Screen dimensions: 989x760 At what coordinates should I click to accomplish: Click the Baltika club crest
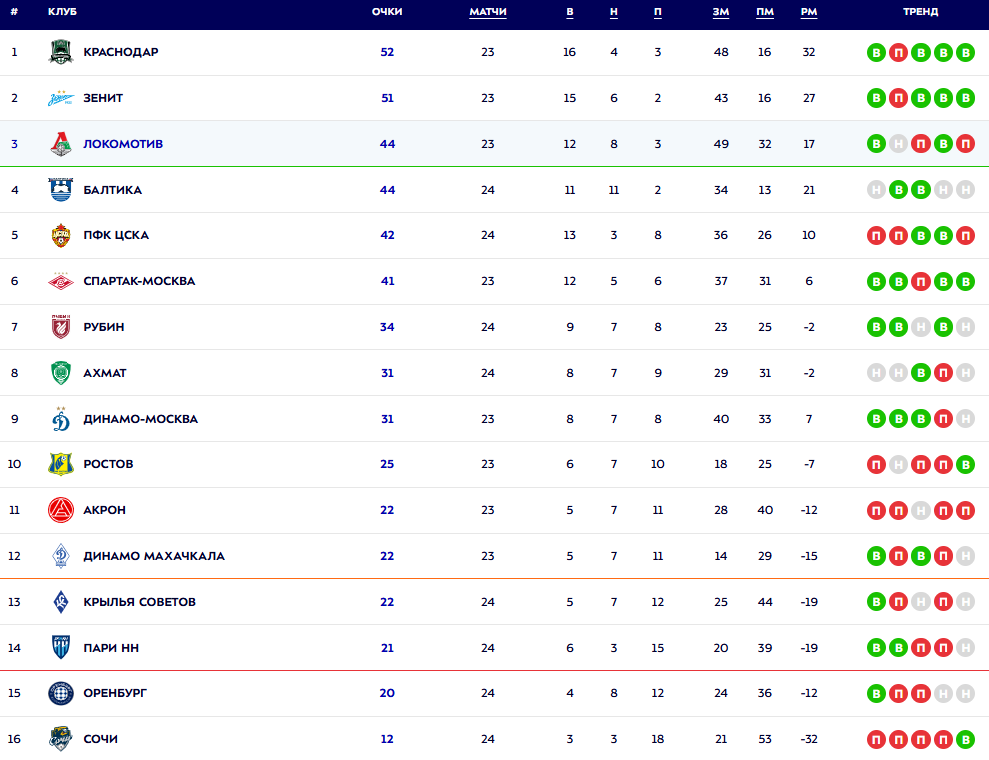[x=61, y=190]
